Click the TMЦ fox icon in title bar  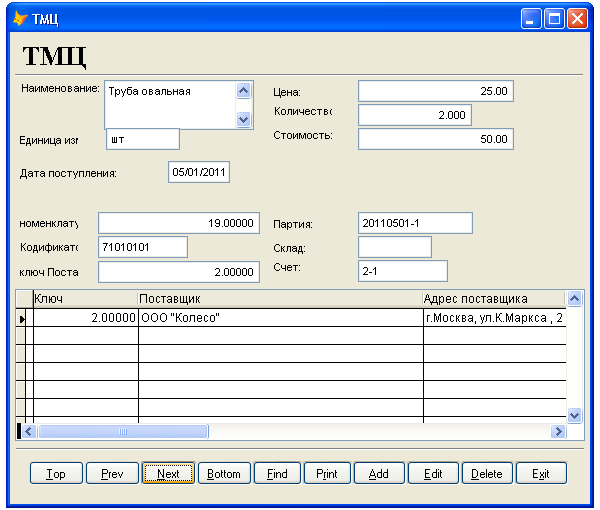tap(19, 18)
